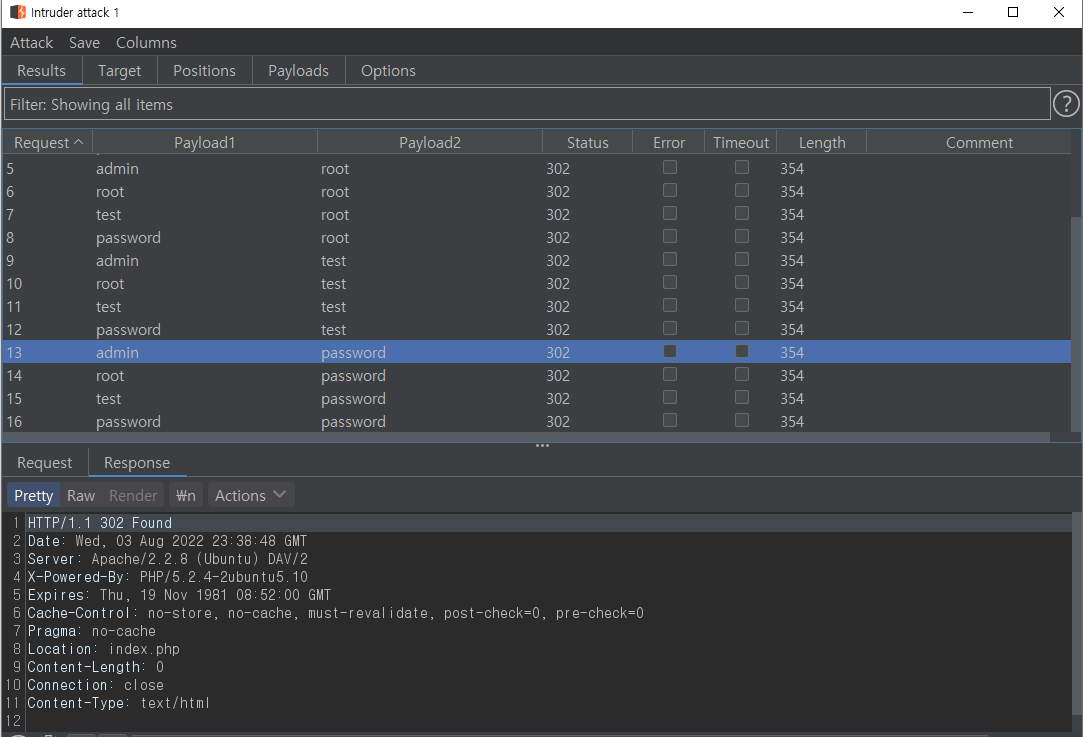Viewport: 1083px width, 737px height.
Task: Switch to Pretty view
Action: click(33, 495)
